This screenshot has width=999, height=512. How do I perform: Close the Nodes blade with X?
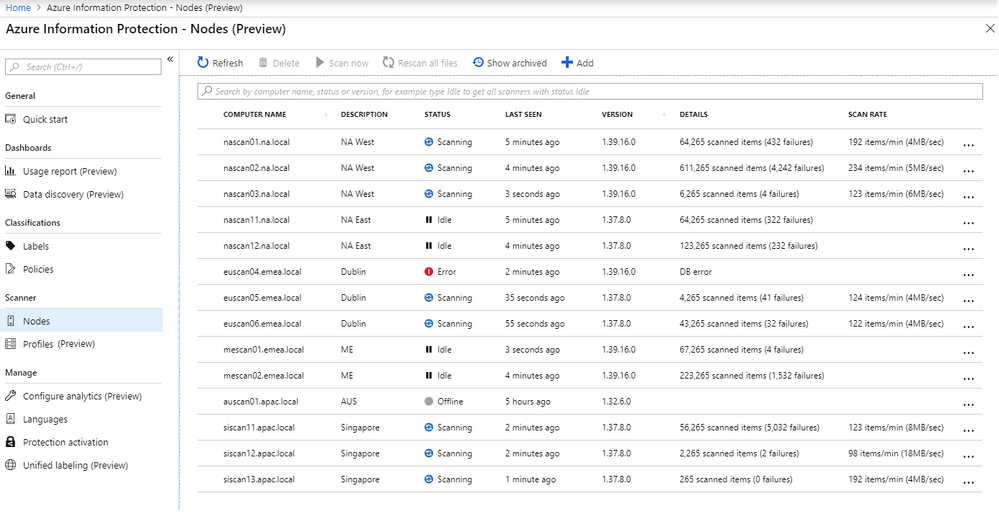pos(990,29)
